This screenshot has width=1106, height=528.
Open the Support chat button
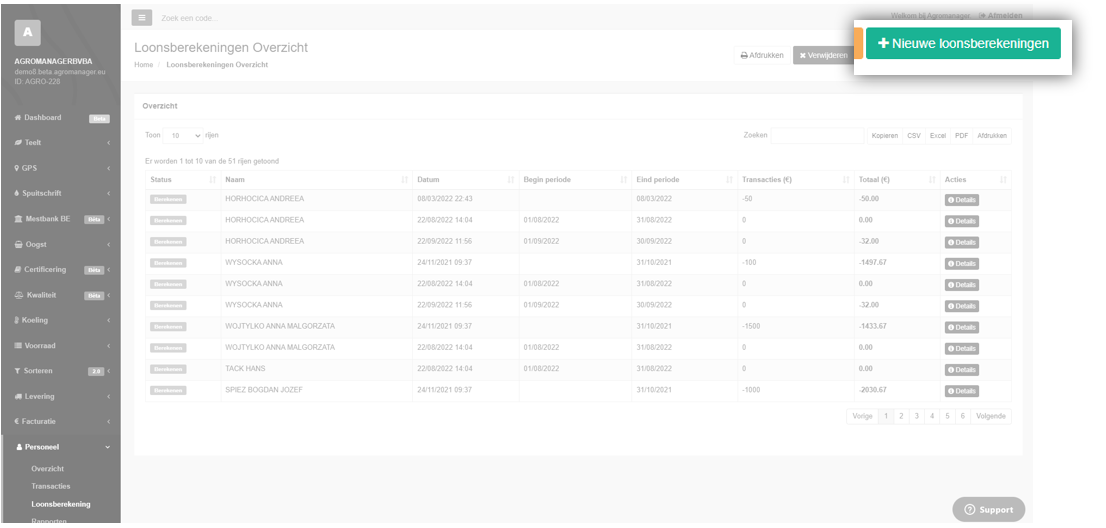[x=988, y=510]
